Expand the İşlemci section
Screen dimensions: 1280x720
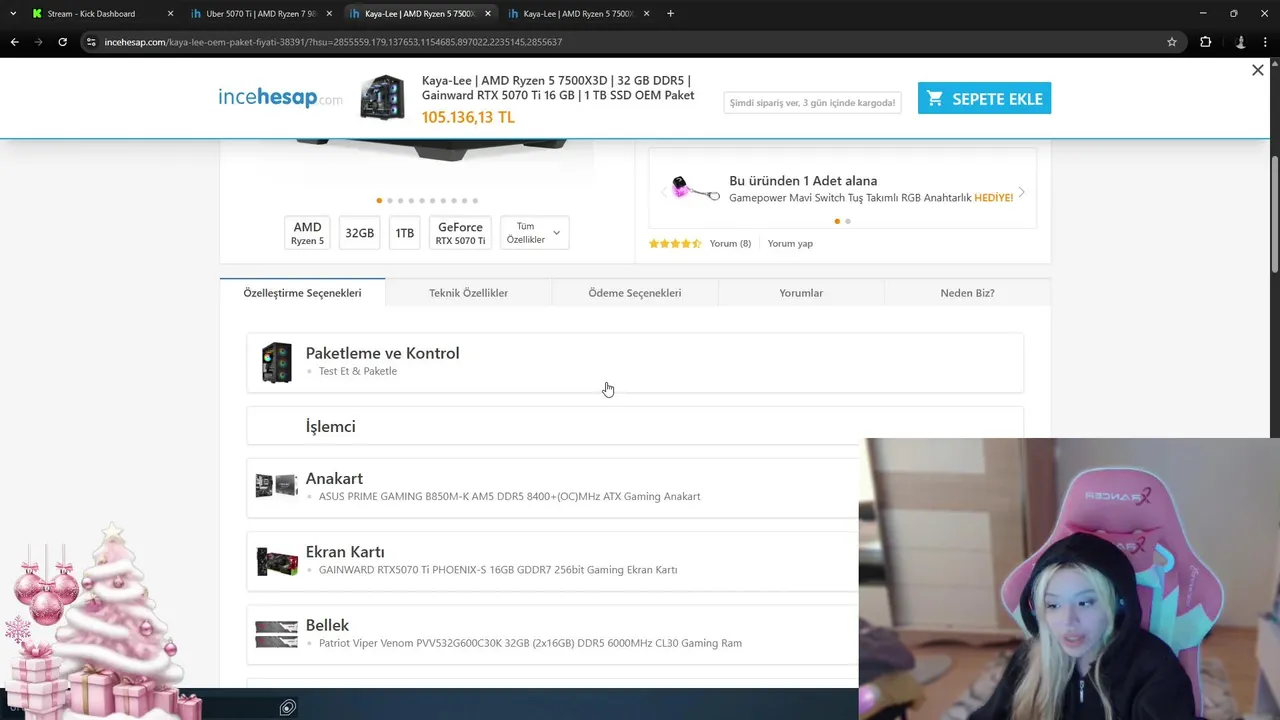[635, 426]
